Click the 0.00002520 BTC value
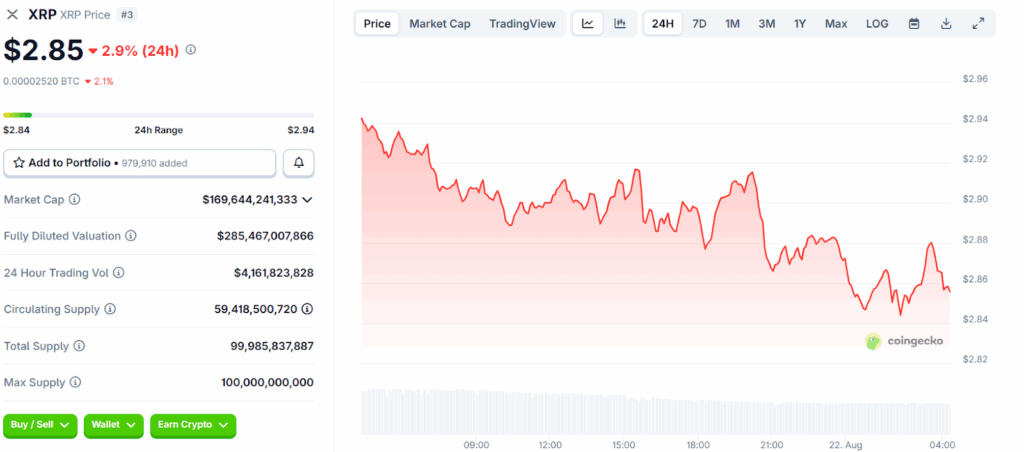 (41, 82)
